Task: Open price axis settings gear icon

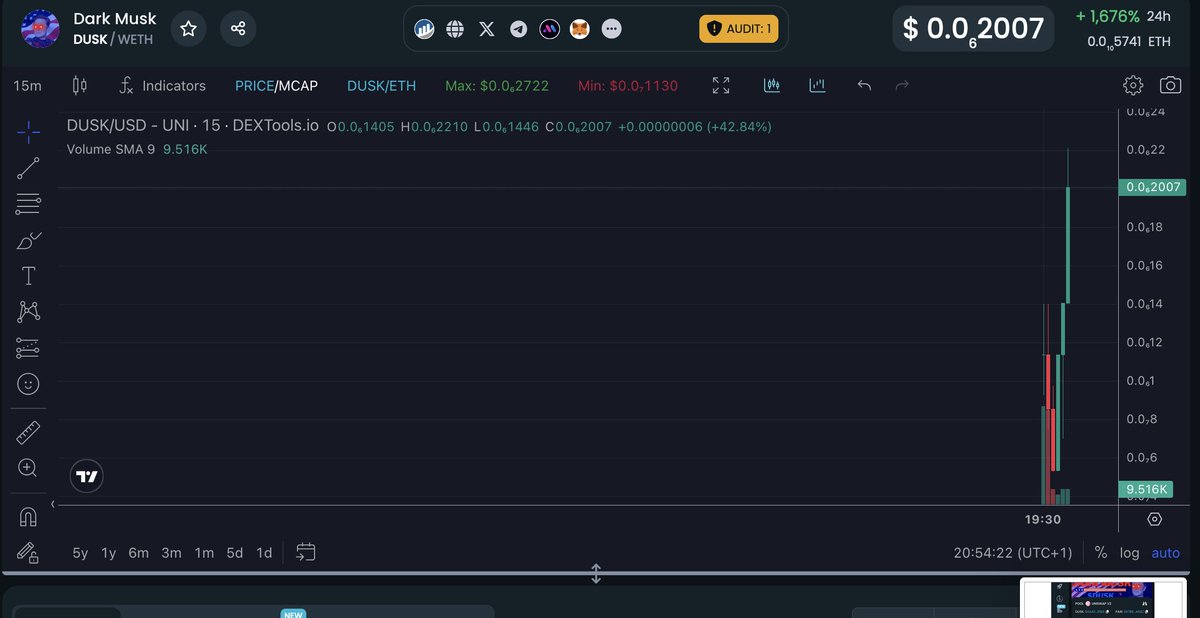Action: tap(1155, 519)
